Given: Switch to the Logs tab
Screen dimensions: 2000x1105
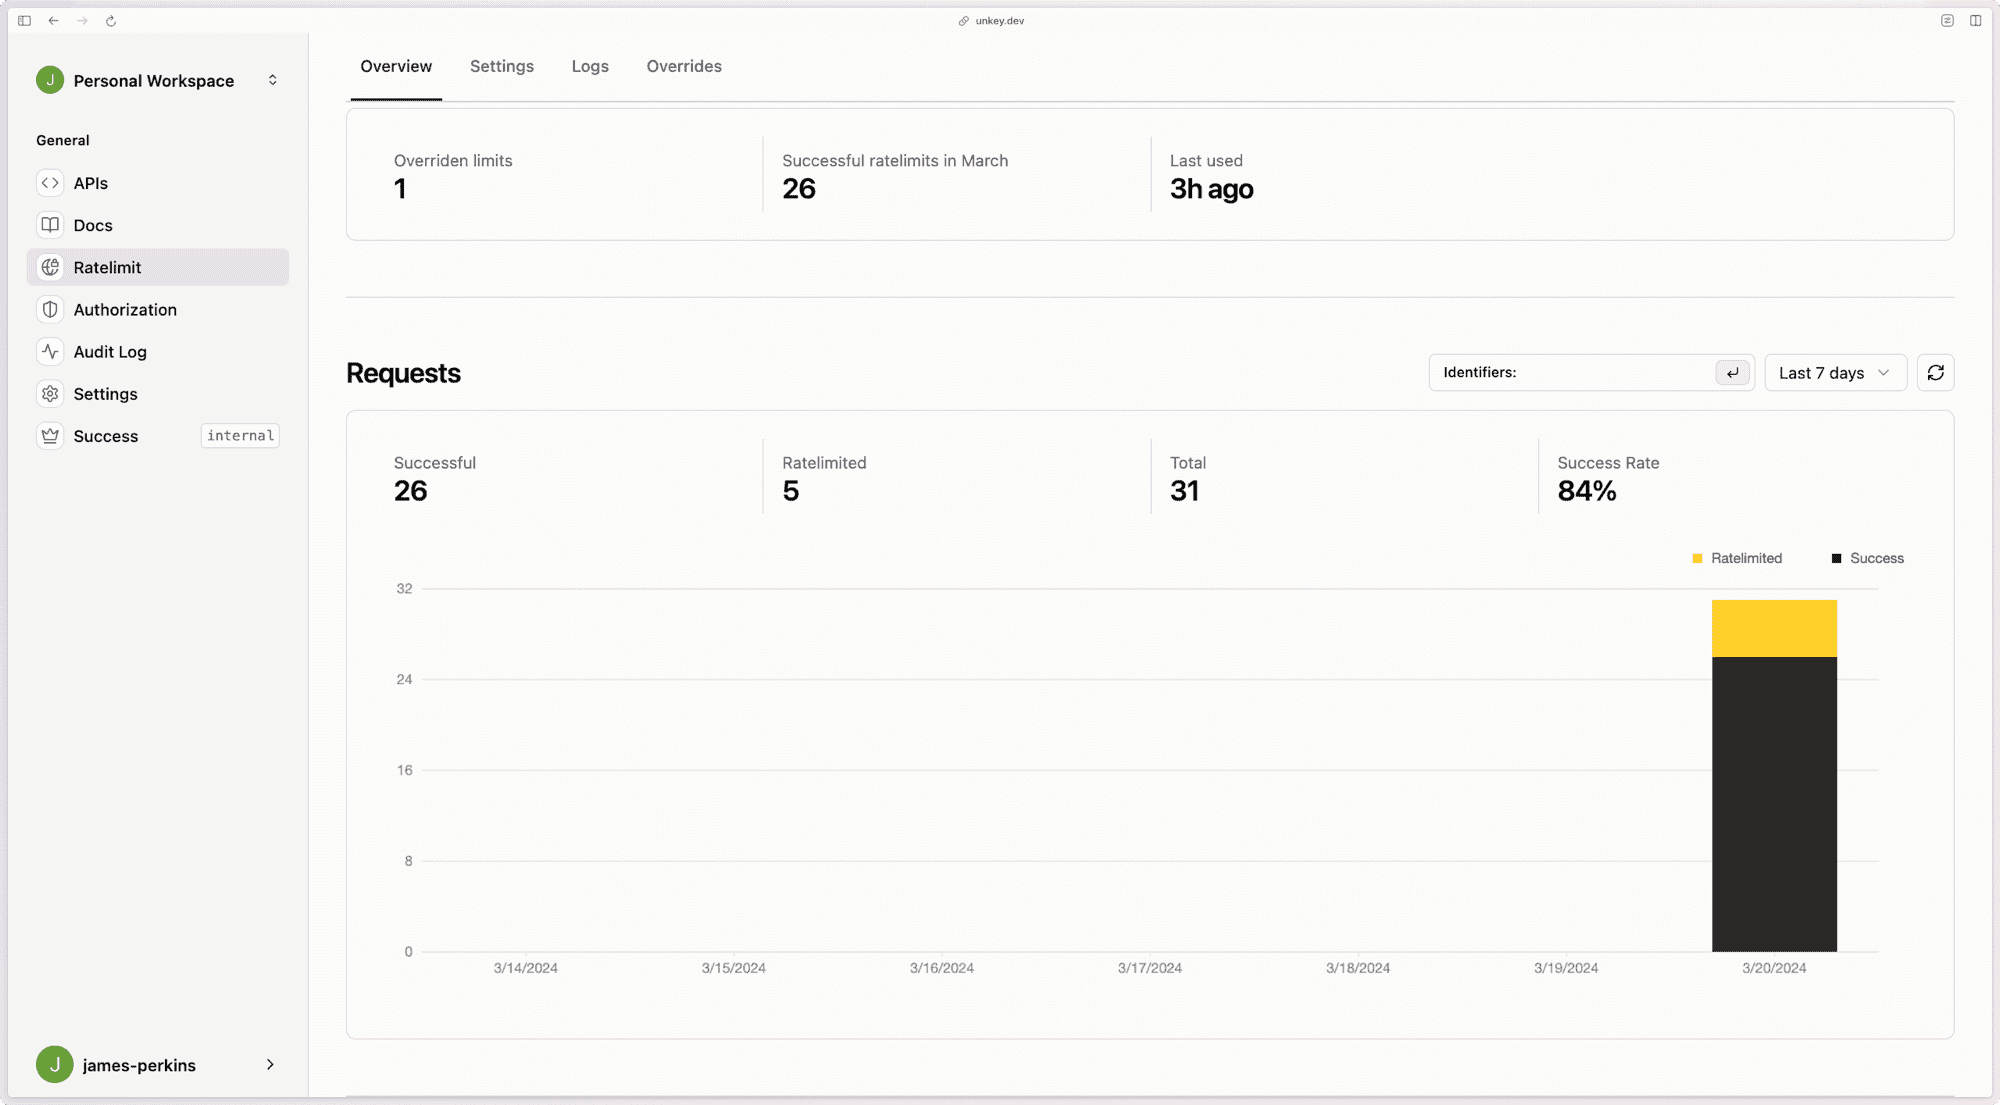Looking at the screenshot, I should [x=589, y=65].
